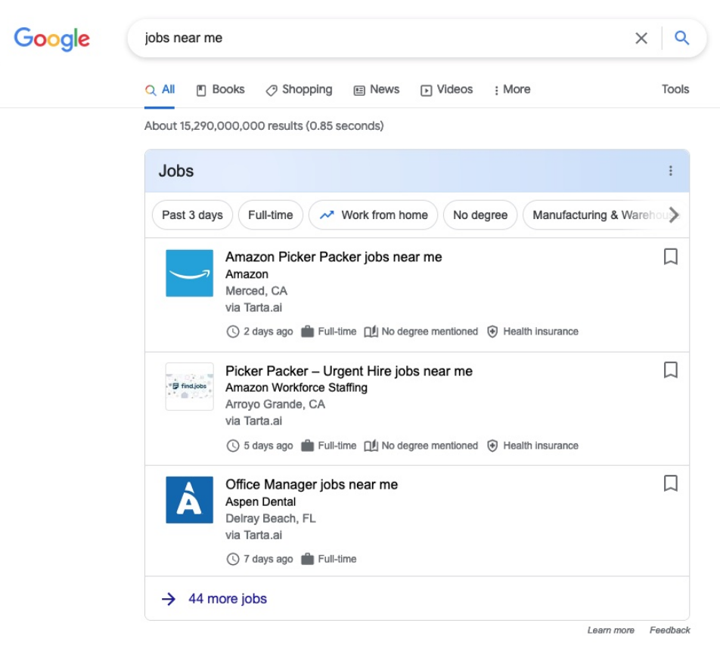720x651 pixels.
Task: Toggle the Work from home filter
Action: pos(373,215)
